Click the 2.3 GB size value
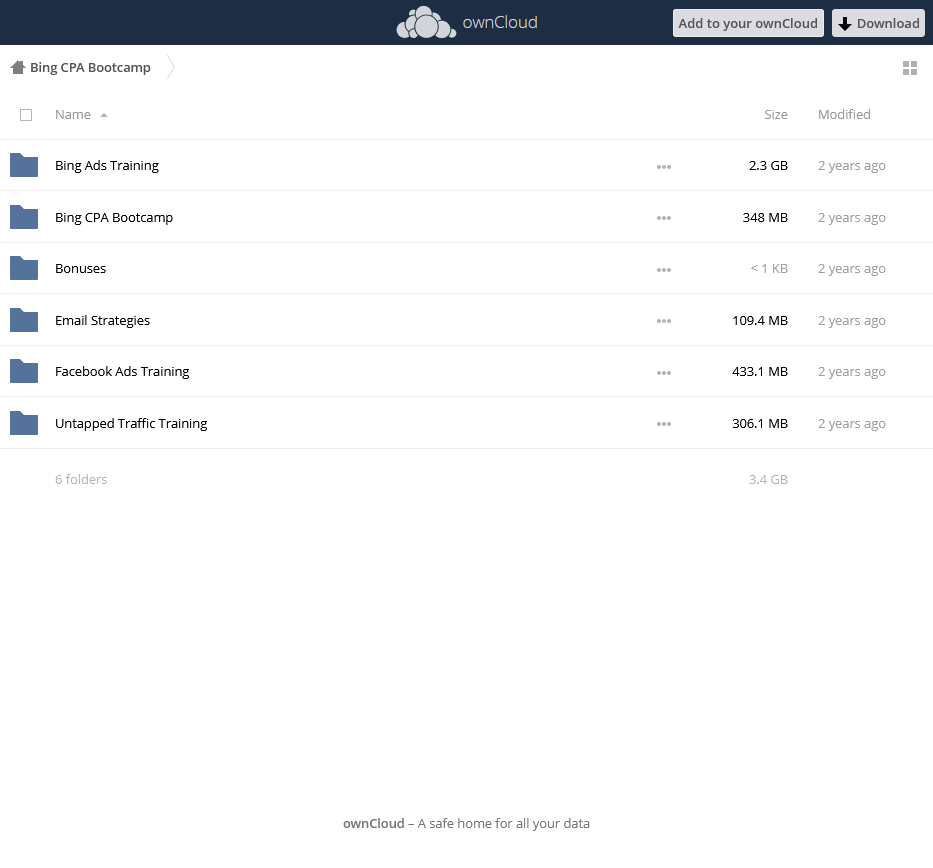The height and width of the screenshot is (868, 933). pyautogui.click(x=768, y=165)
